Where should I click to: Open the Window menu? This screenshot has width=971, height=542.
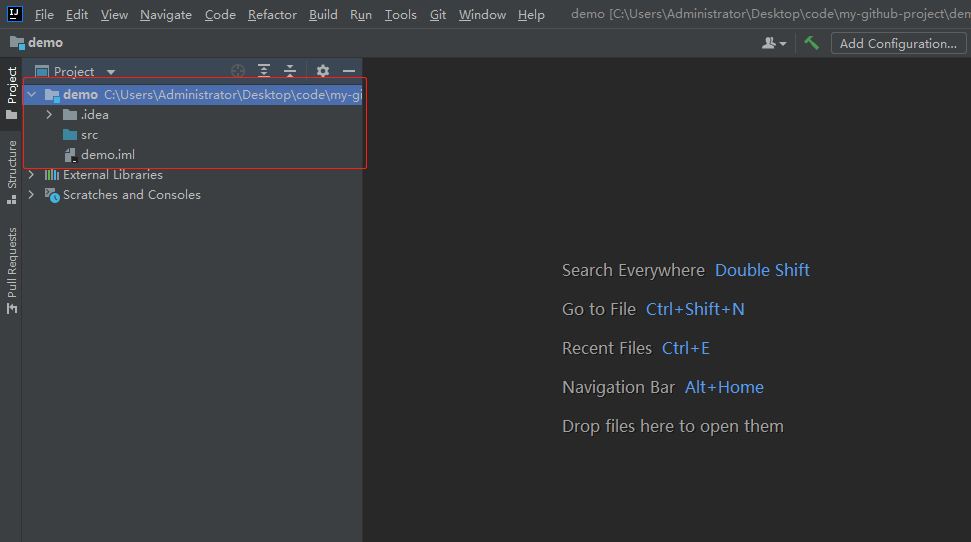point(482,14)
